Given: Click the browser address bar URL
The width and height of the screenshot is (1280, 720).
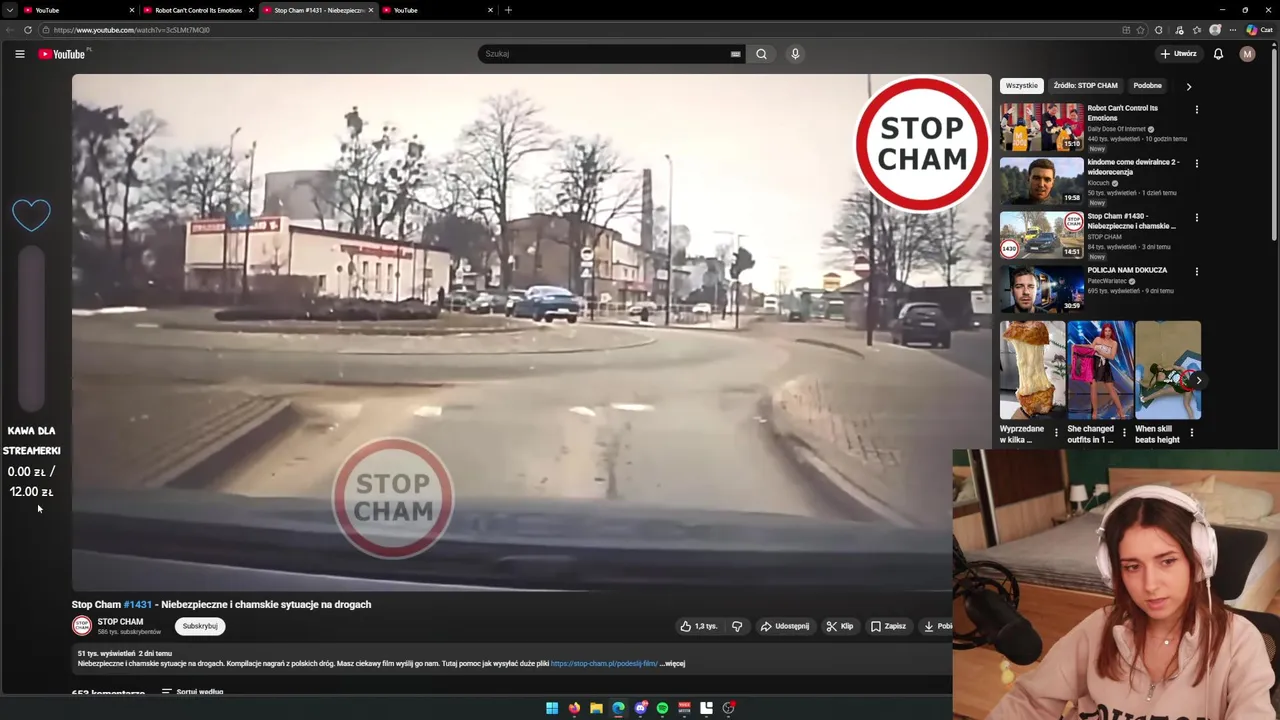Looking at the screenshot, I should pyautogui.click(x=131, y=30).
